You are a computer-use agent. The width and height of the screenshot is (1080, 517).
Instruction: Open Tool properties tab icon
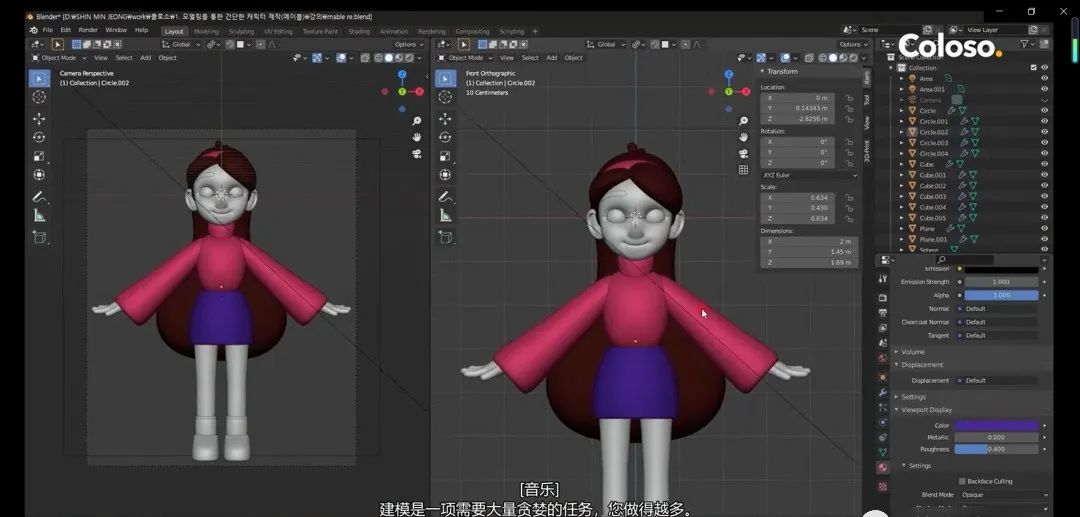pyautogui.click(x=882, y=279)
